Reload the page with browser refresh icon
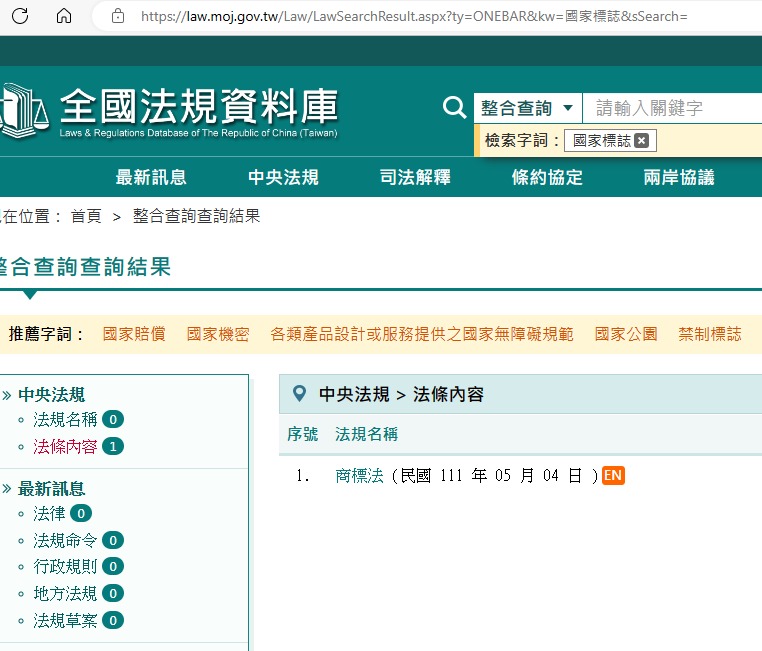This screenshot has width=762, height=651. pyautogui.click(x=20, y=16)
